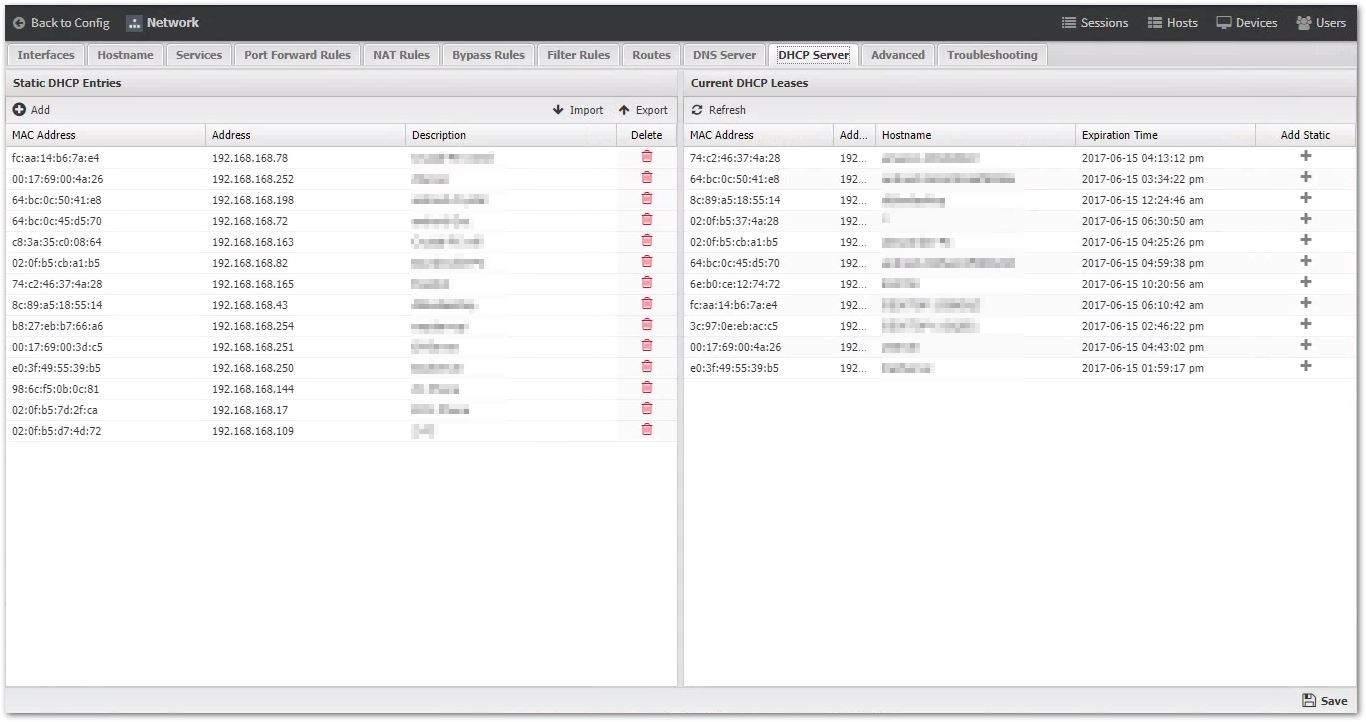Open the Troubleshooting tab
Image resolution: width=1366 pixels, height=722 pixels.
coord(992,55)
